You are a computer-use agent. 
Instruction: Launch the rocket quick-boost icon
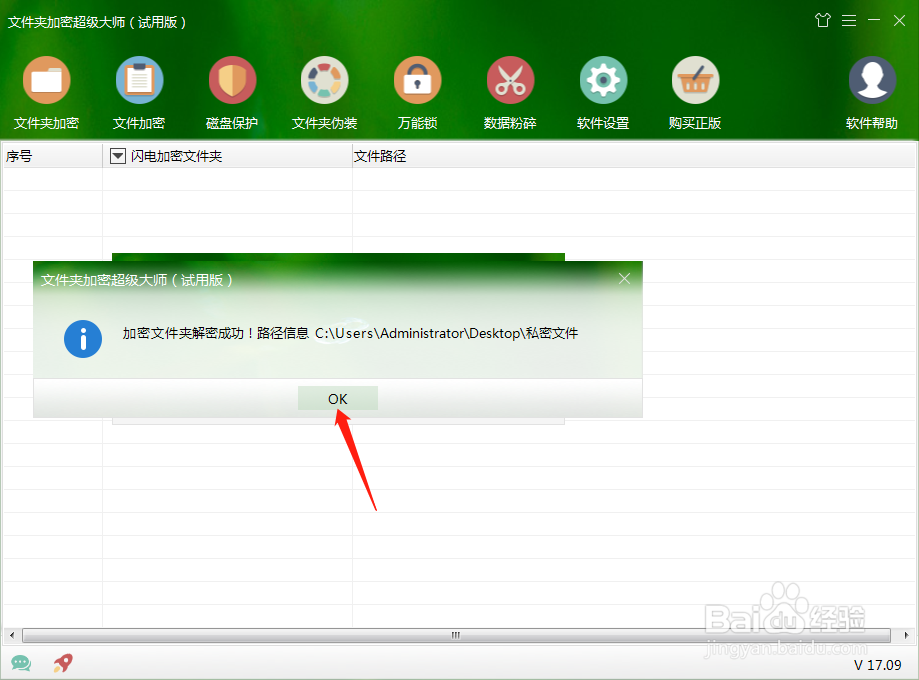(62, 663)
